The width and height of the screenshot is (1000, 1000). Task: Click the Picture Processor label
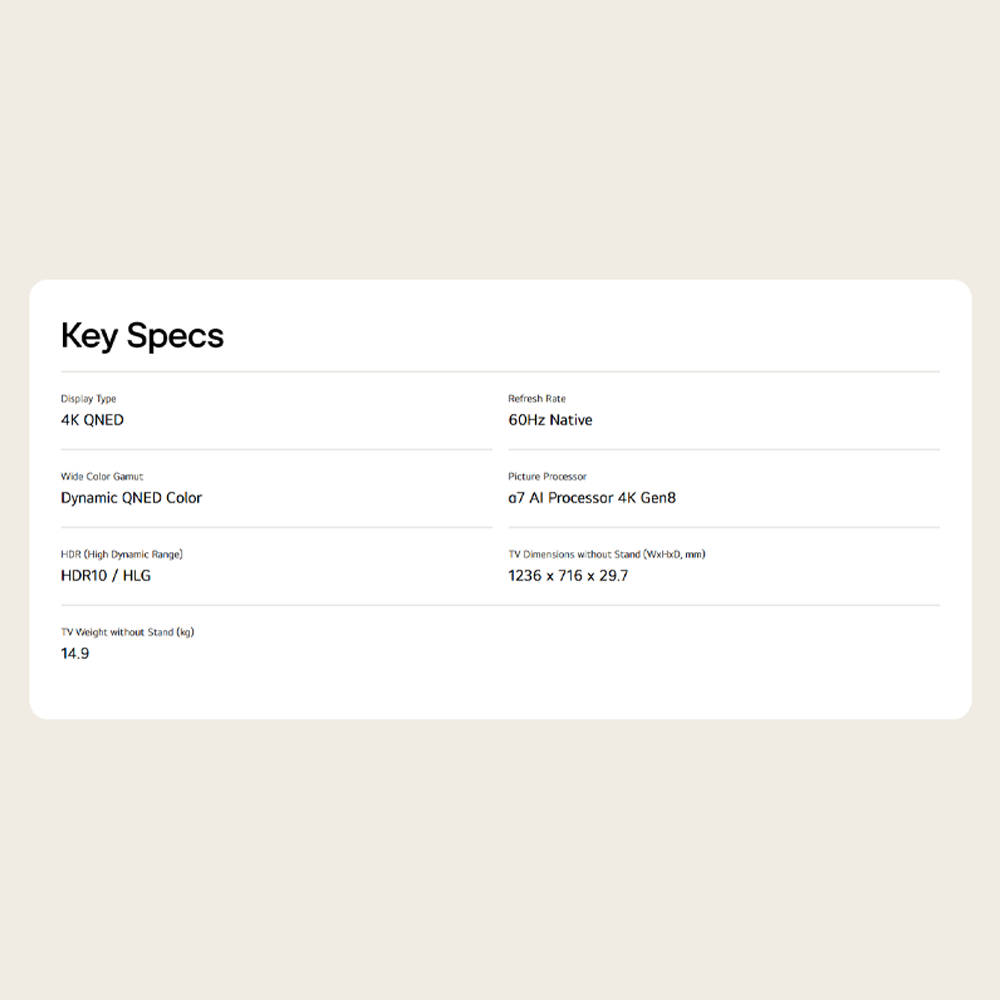[x=547, y=477]
